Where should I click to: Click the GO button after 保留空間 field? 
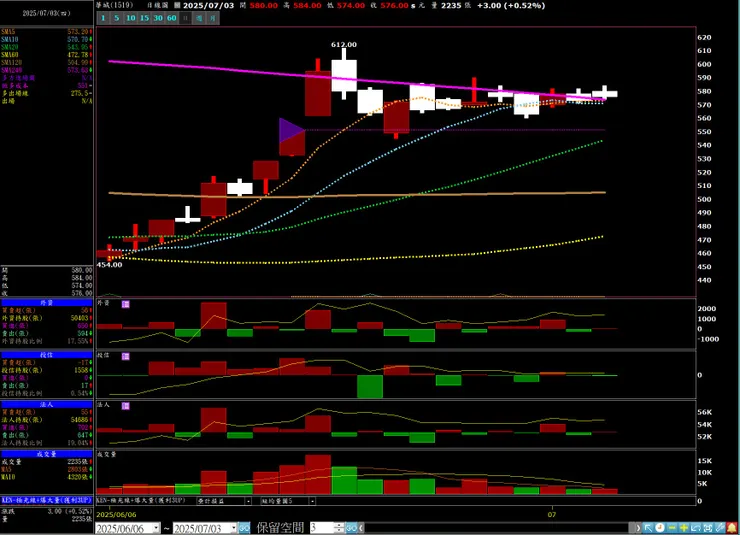pyautogui.click(x=352, y=528)
